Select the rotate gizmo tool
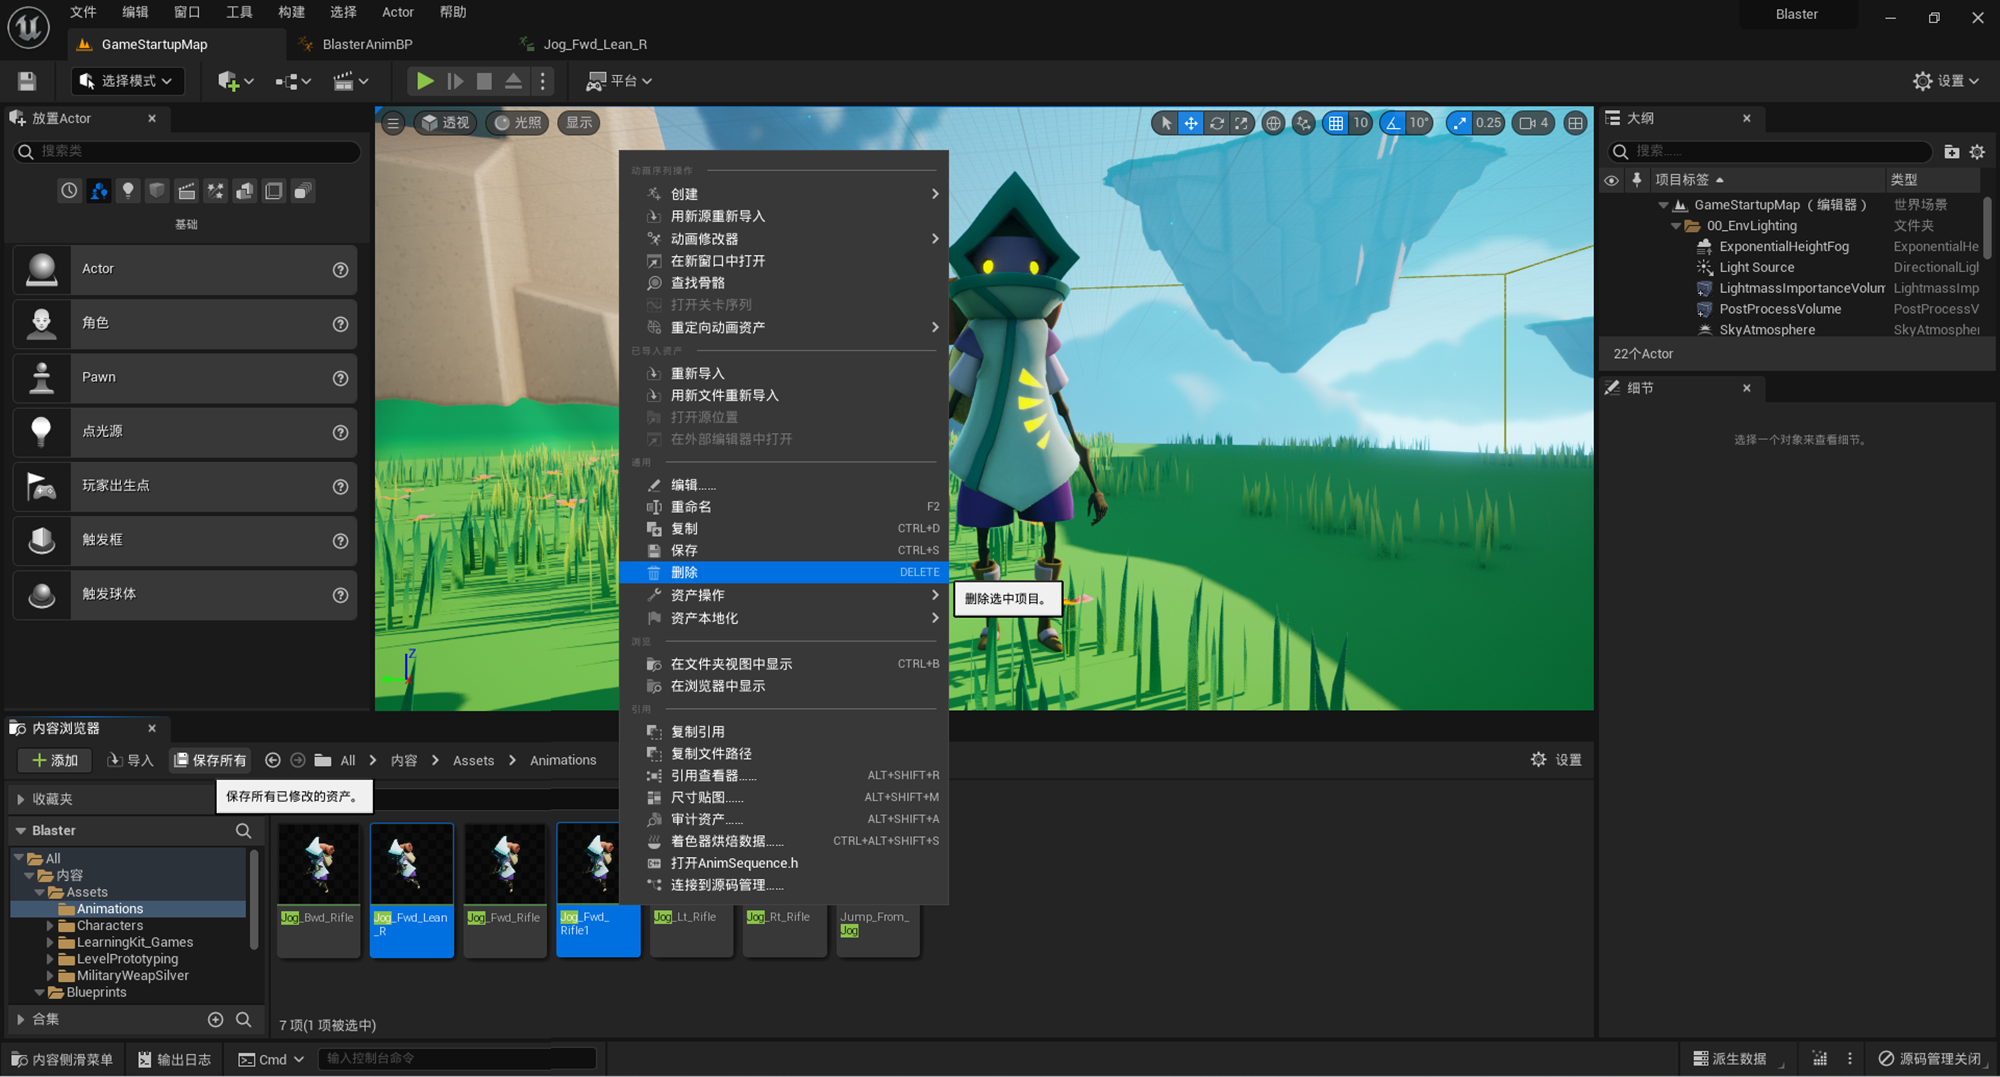The height and width of the screenshot is (1077, 2000). click(1216, 123)
